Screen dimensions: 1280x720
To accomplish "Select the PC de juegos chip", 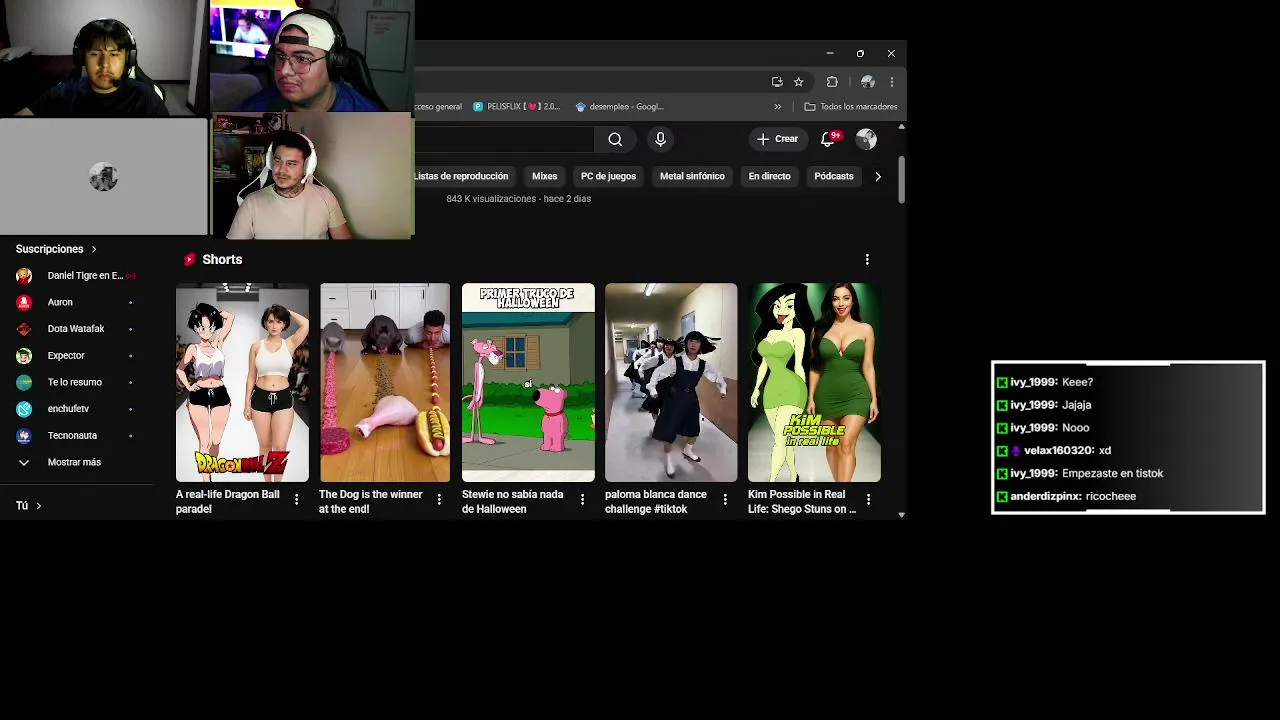I will [x=608, y=176].
